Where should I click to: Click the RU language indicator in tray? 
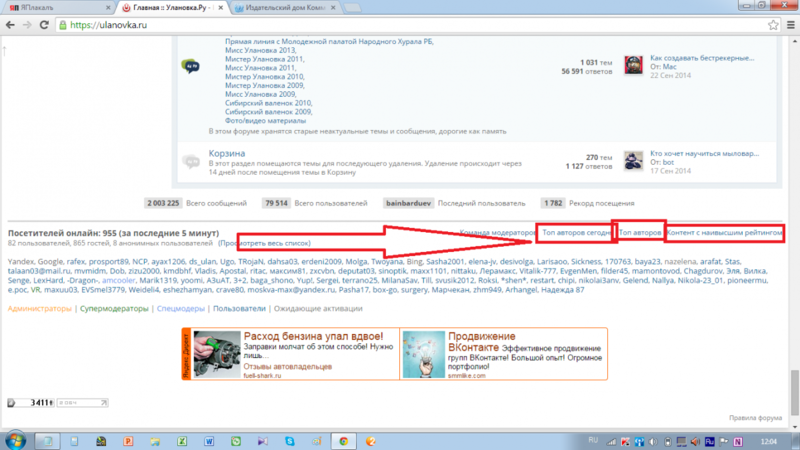593,440
